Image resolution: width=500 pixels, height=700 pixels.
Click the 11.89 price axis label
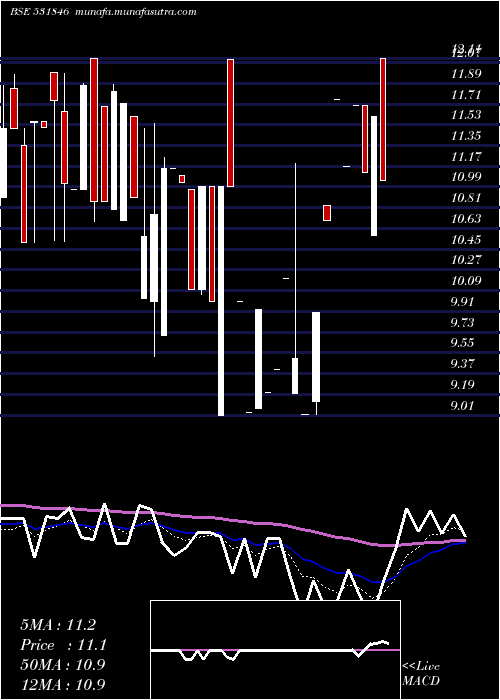466,74
